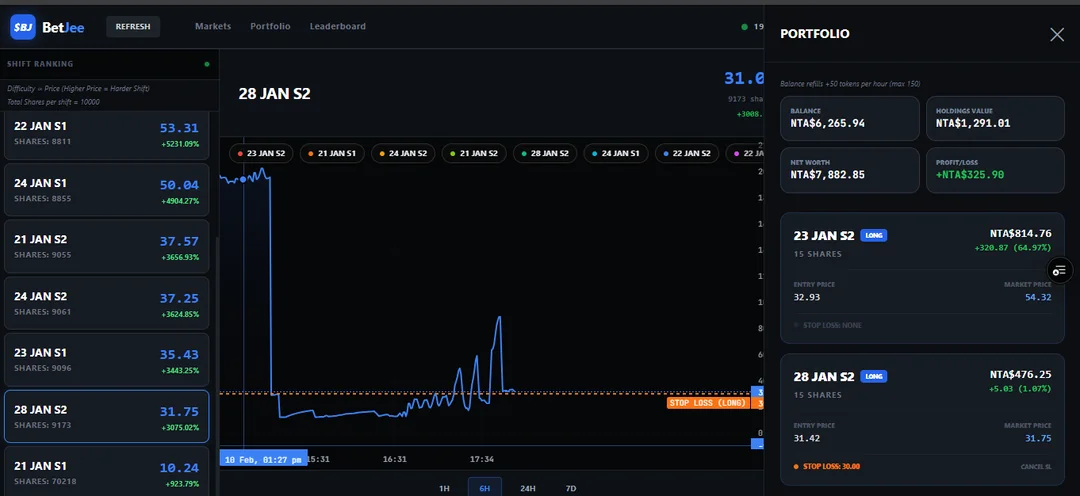Select the 22 JAN S1 shift in sidebar
Image resolution: width=1080 pixels, height=496 pixels.
107,134
